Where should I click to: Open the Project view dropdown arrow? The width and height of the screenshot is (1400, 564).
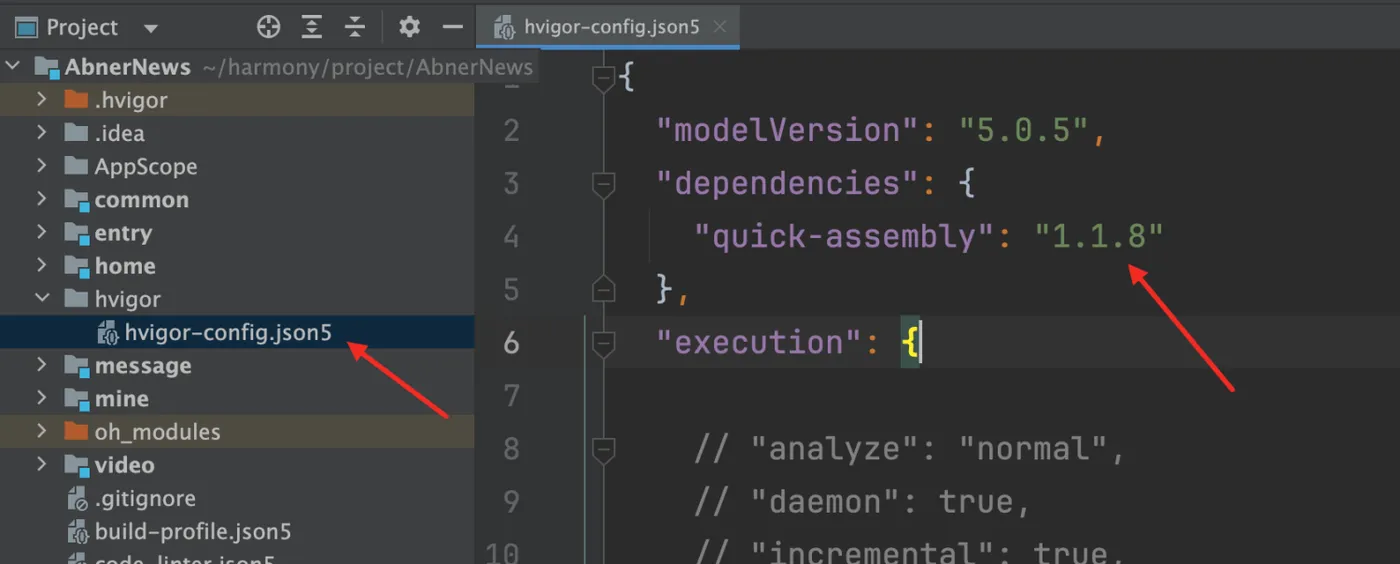(151, 28)
